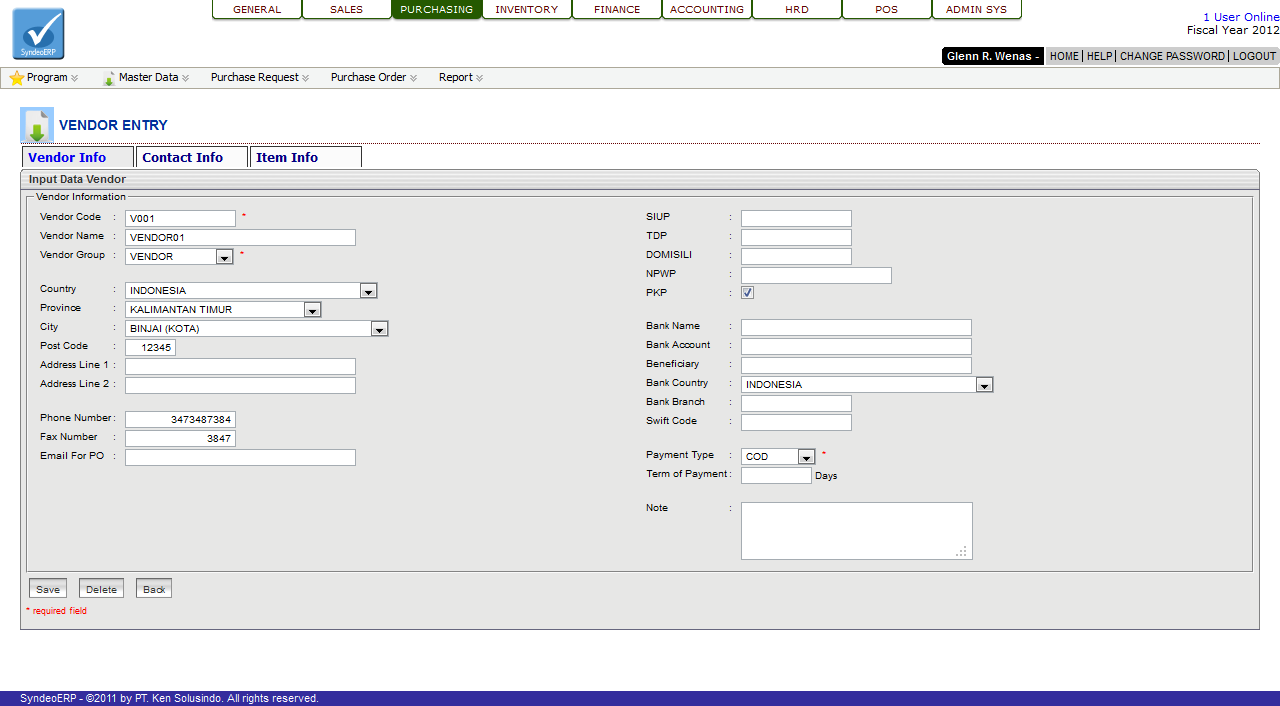This screenshot has width=1280, height=706.
Task: Click the LOGOUT link
Action: [1254, 56]
